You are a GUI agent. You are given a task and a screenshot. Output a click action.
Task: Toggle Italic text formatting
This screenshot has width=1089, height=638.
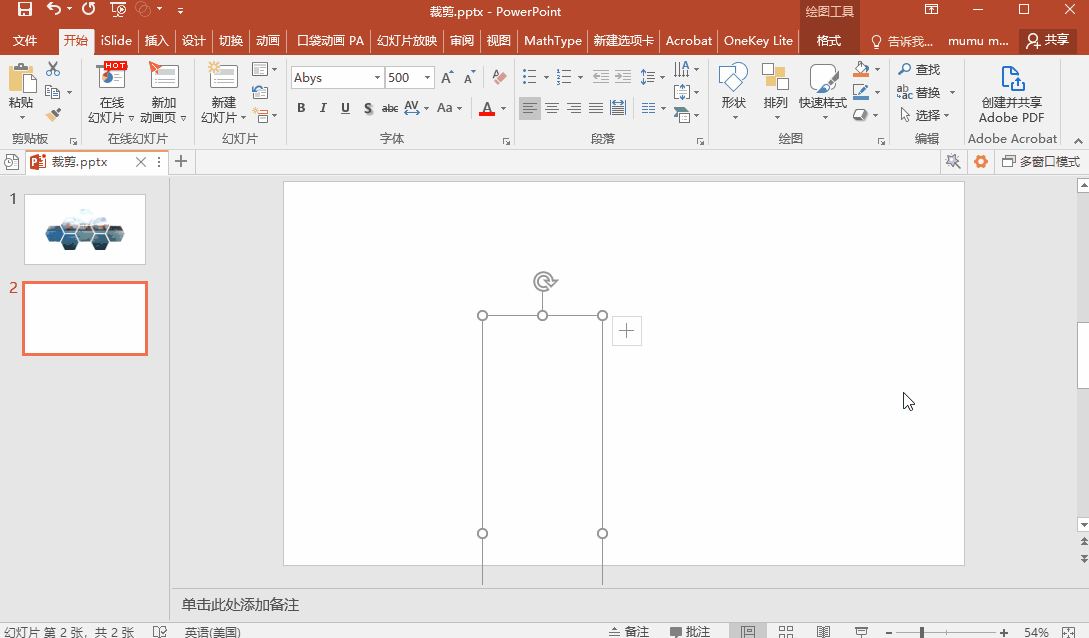pos(323,108)
